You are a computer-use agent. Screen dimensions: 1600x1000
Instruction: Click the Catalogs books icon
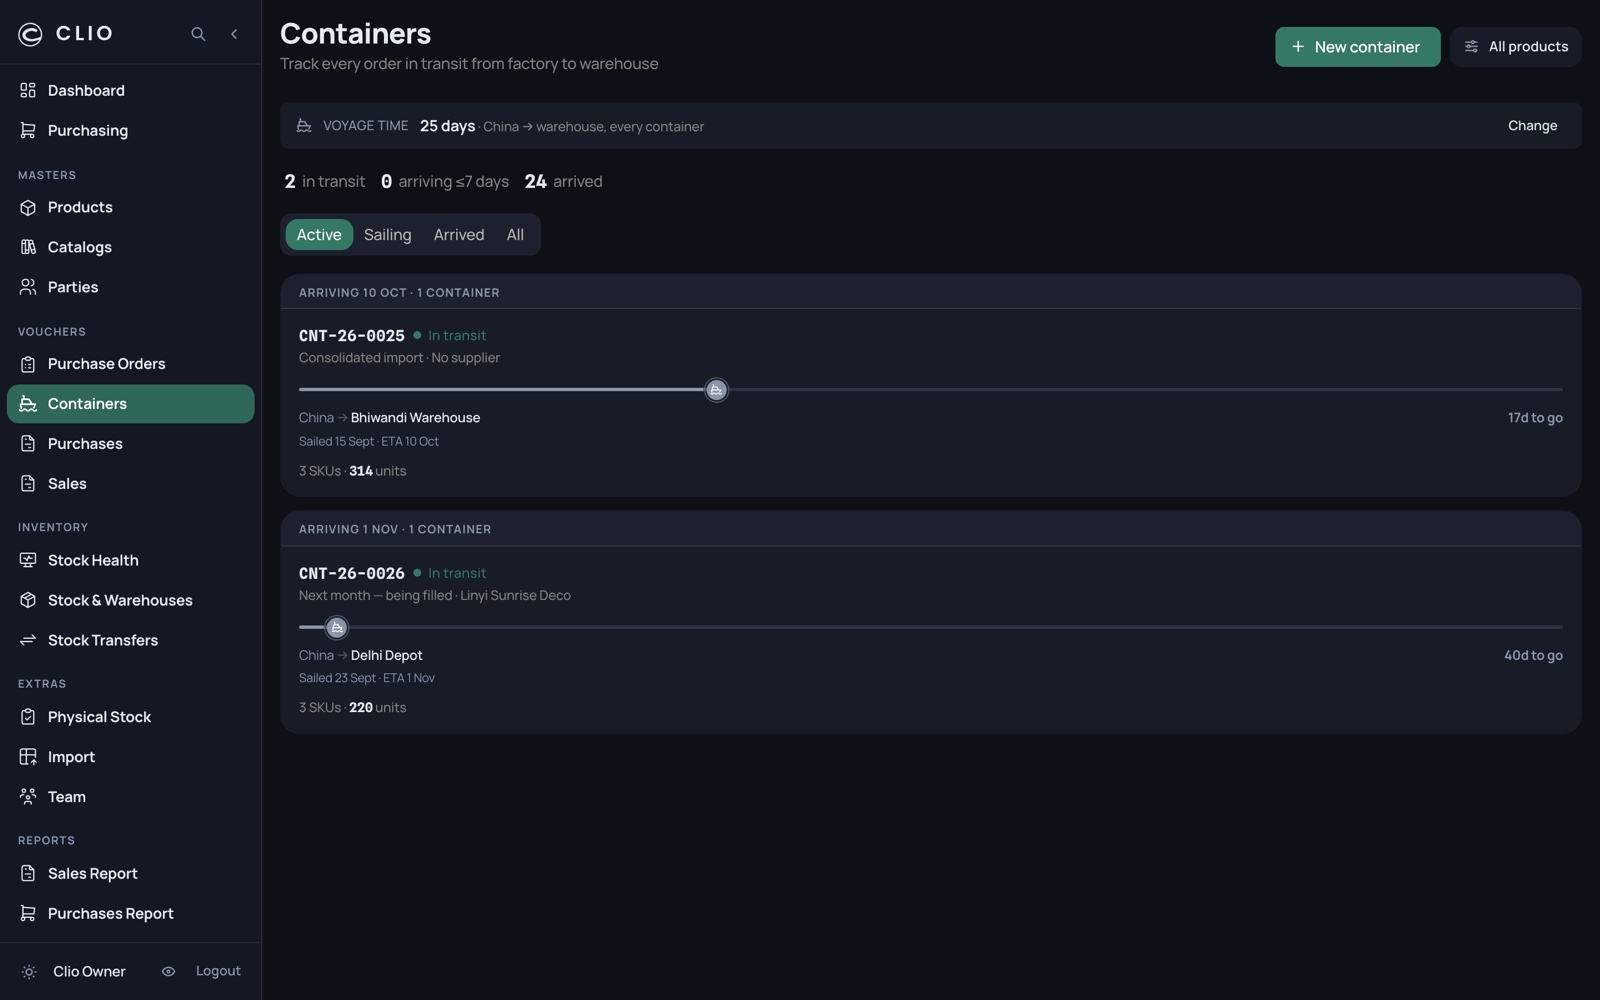[28, 247]
